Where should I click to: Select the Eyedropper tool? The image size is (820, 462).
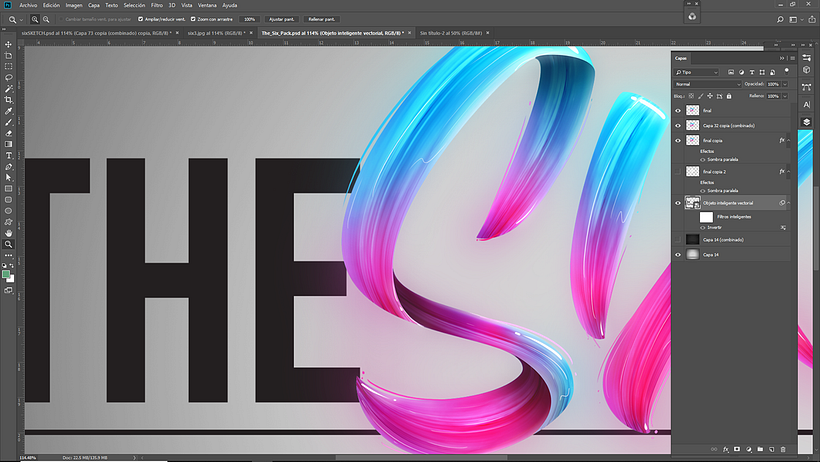click(9, 111)
